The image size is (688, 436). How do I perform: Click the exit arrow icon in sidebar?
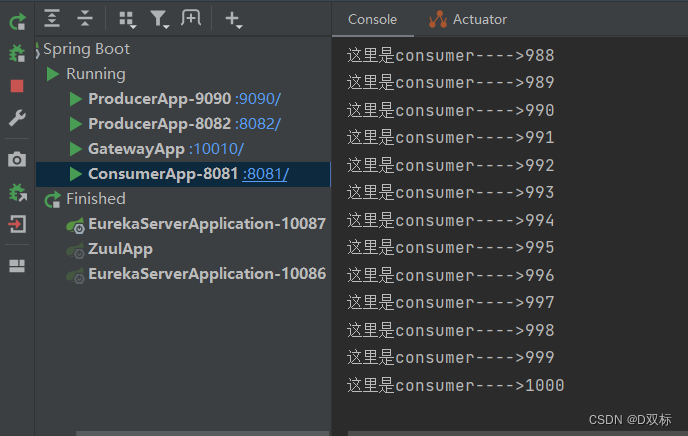(17, 224)
